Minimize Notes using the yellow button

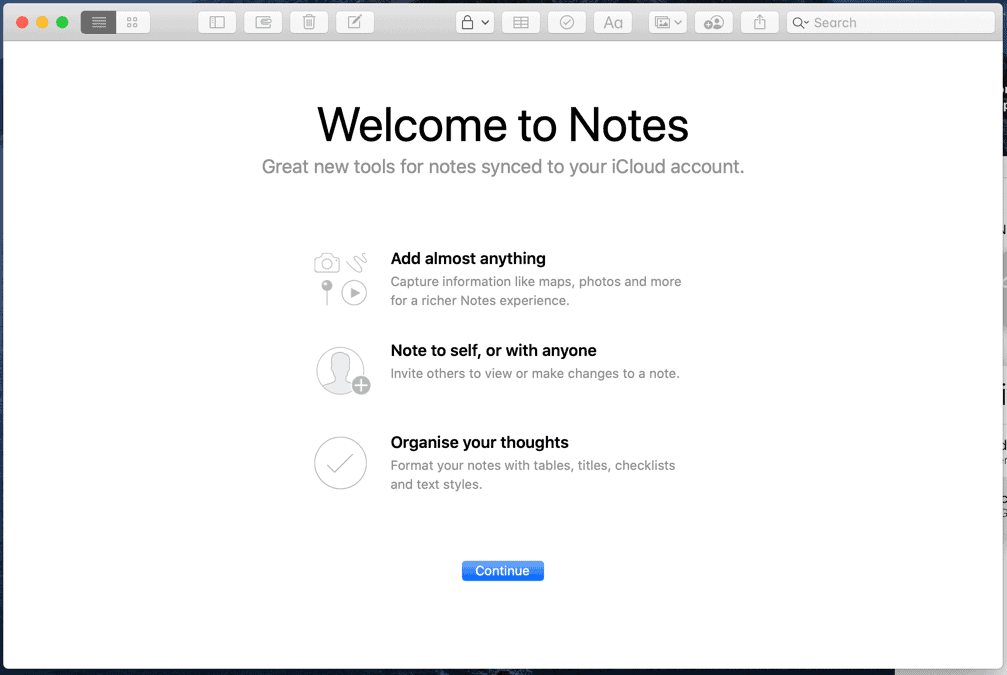(42, 22)
